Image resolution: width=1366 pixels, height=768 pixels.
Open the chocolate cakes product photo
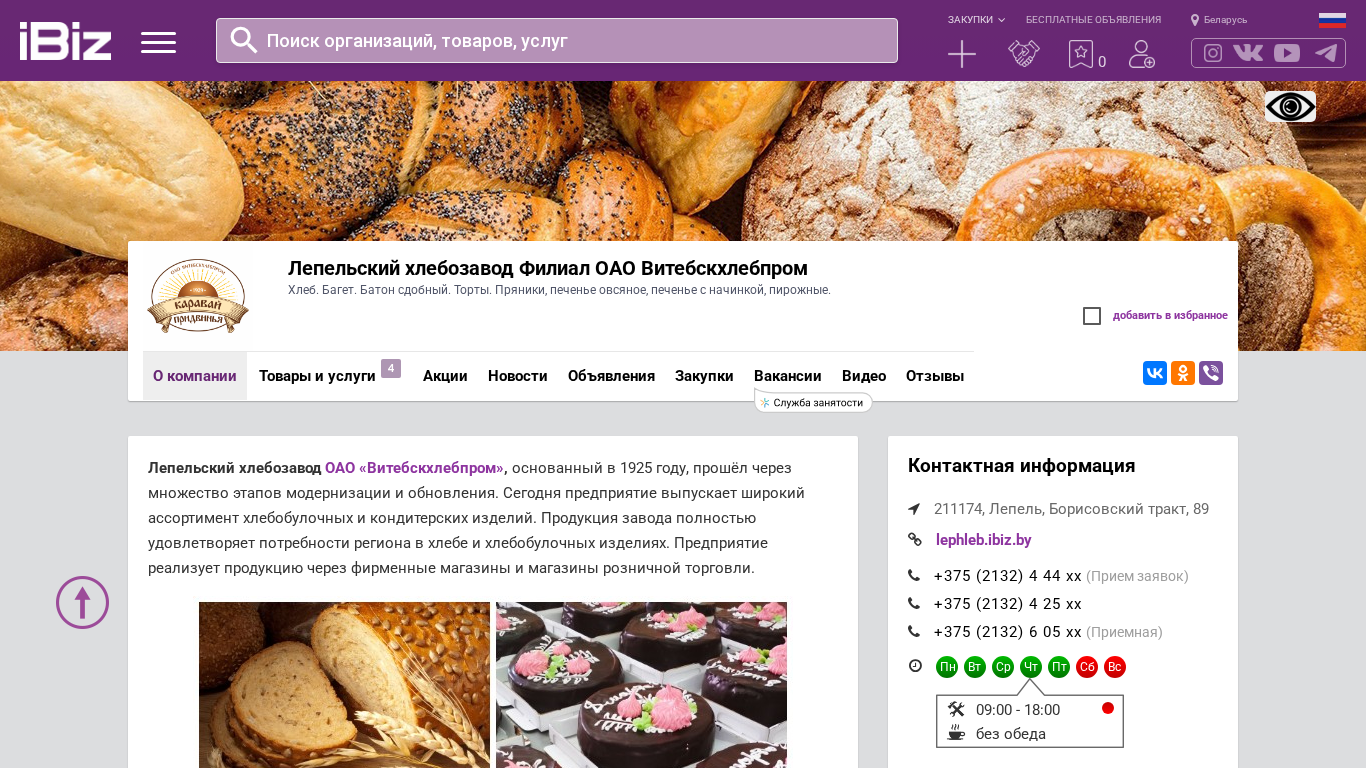click(x=641, y=685)
